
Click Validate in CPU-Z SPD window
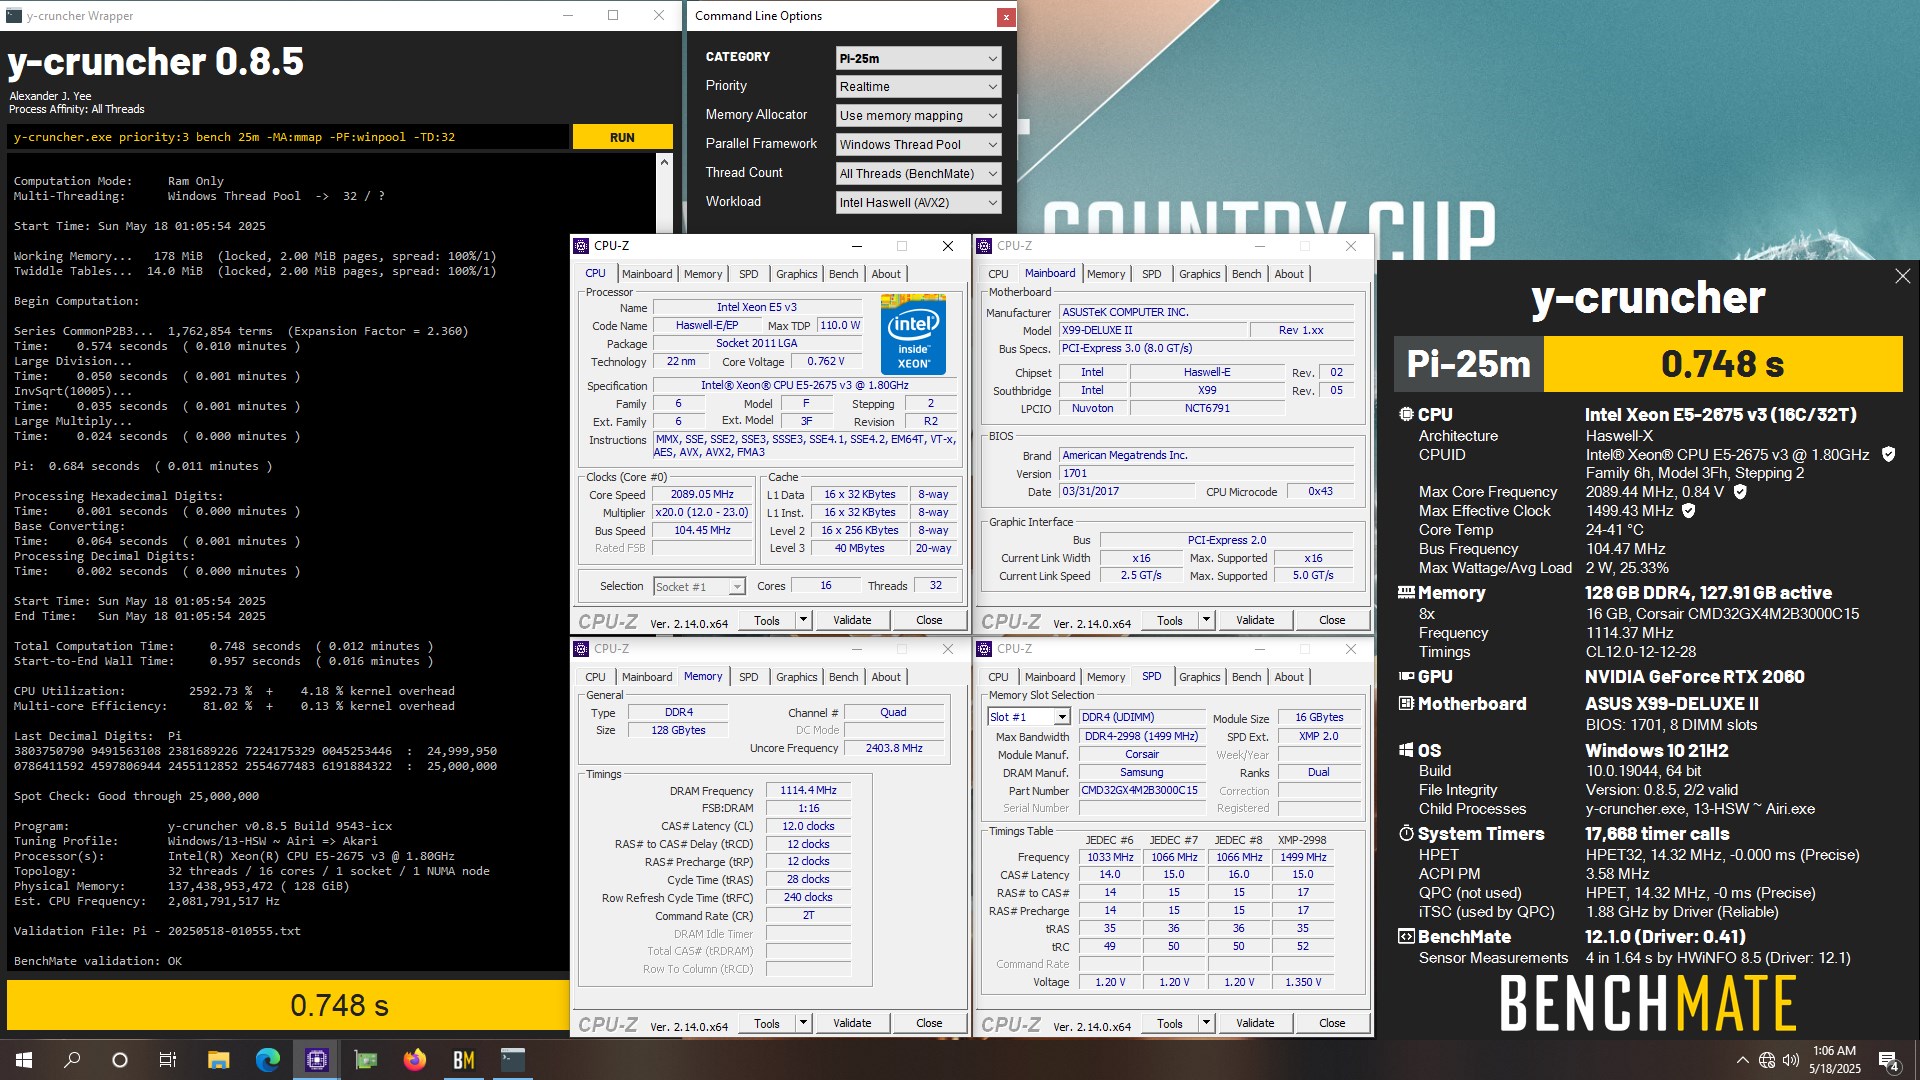[1255, 1023]
